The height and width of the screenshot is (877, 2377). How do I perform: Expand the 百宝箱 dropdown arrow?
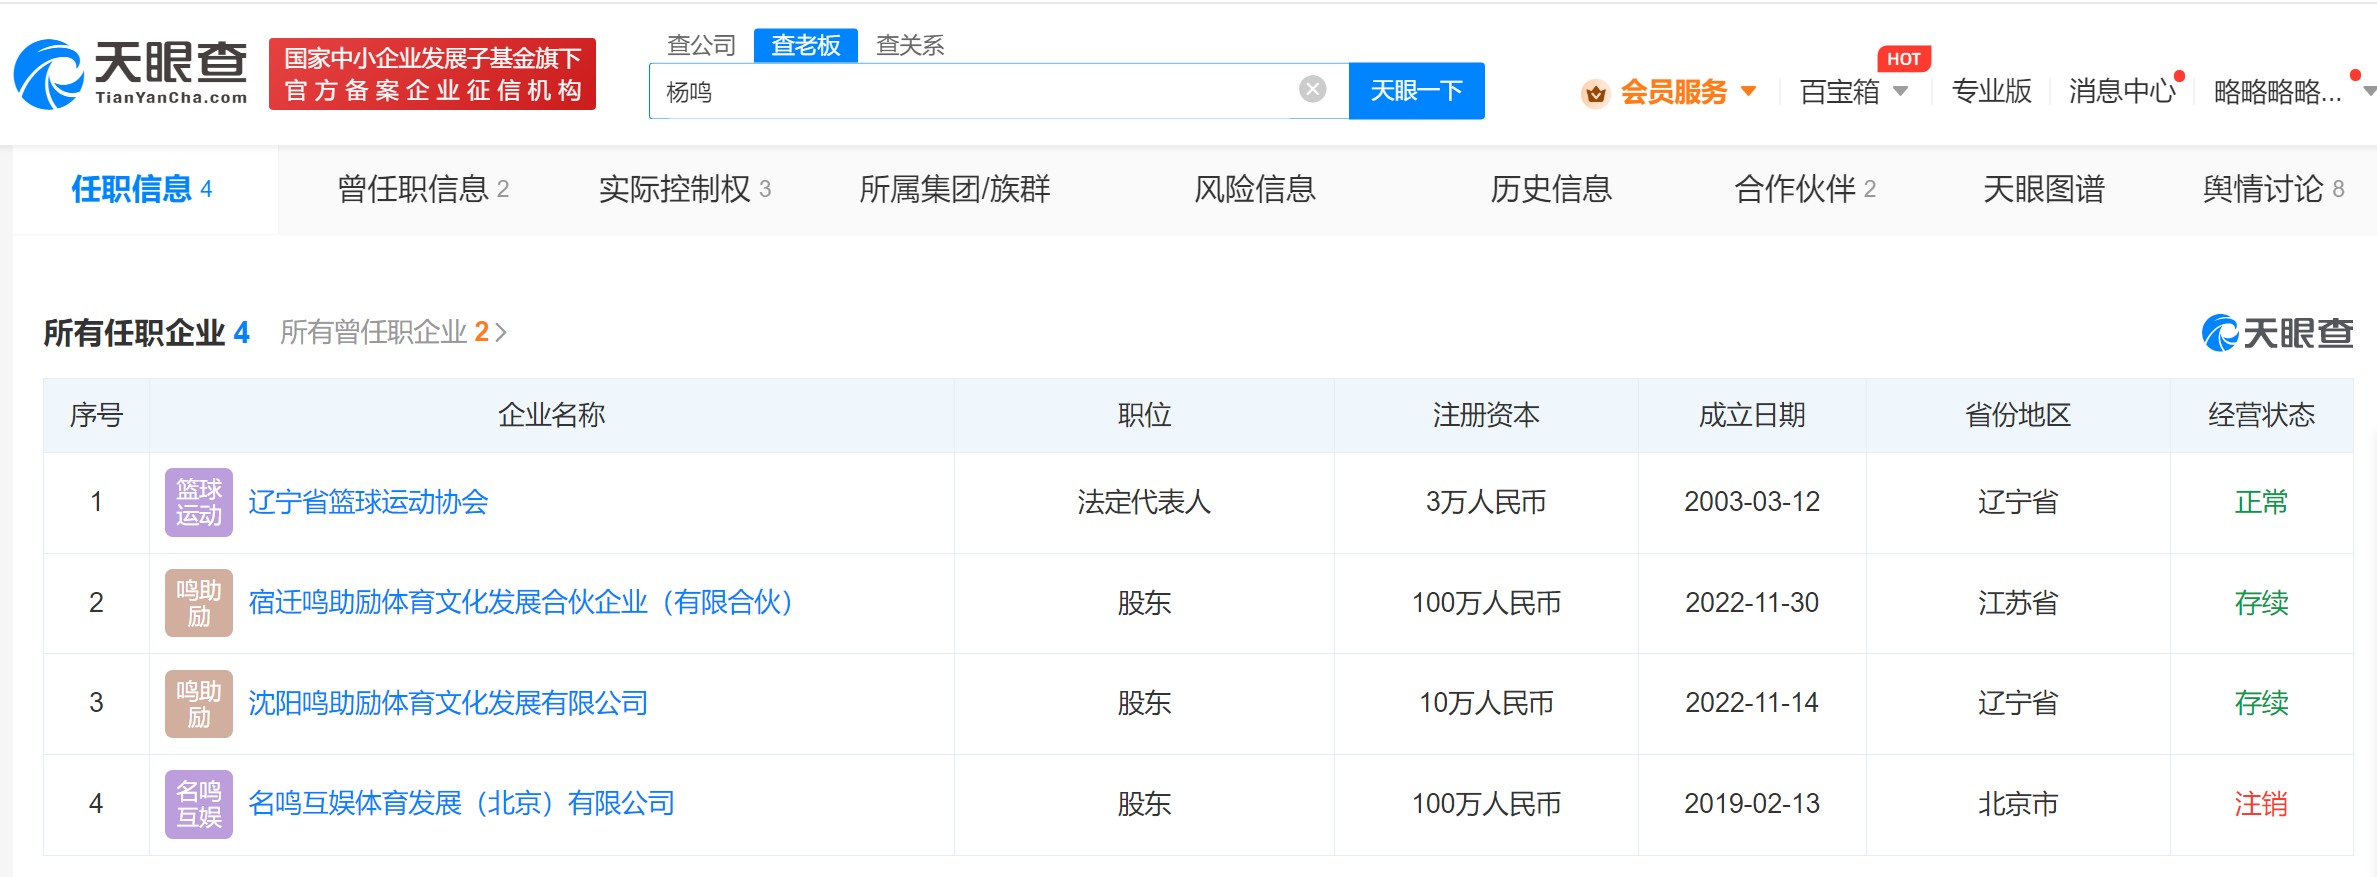coord(1901,91)
